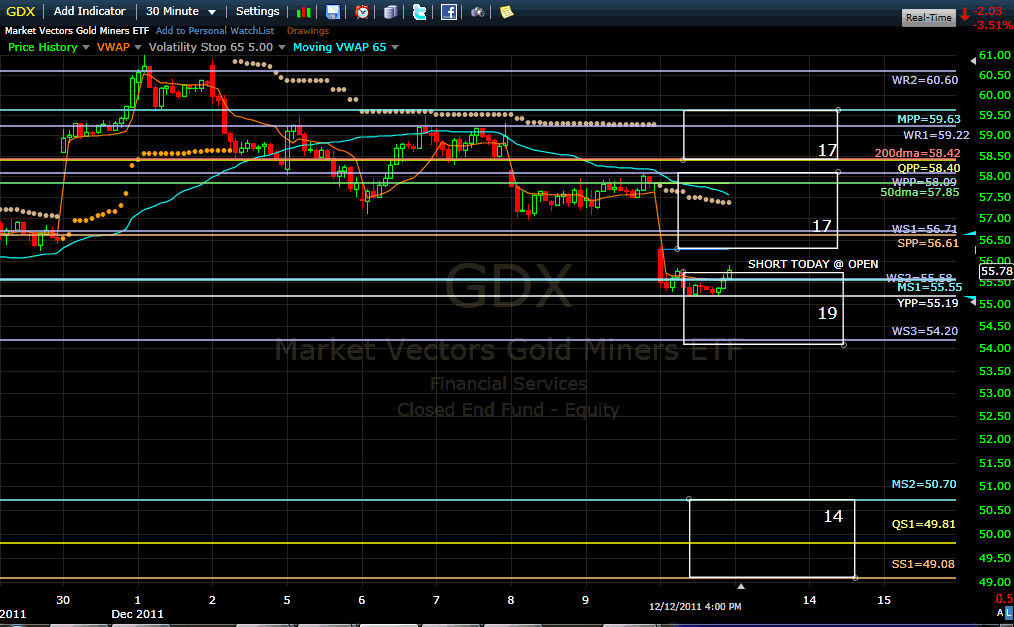
Task: Click the WR1=59.22 pivot label
Action: 936,135
